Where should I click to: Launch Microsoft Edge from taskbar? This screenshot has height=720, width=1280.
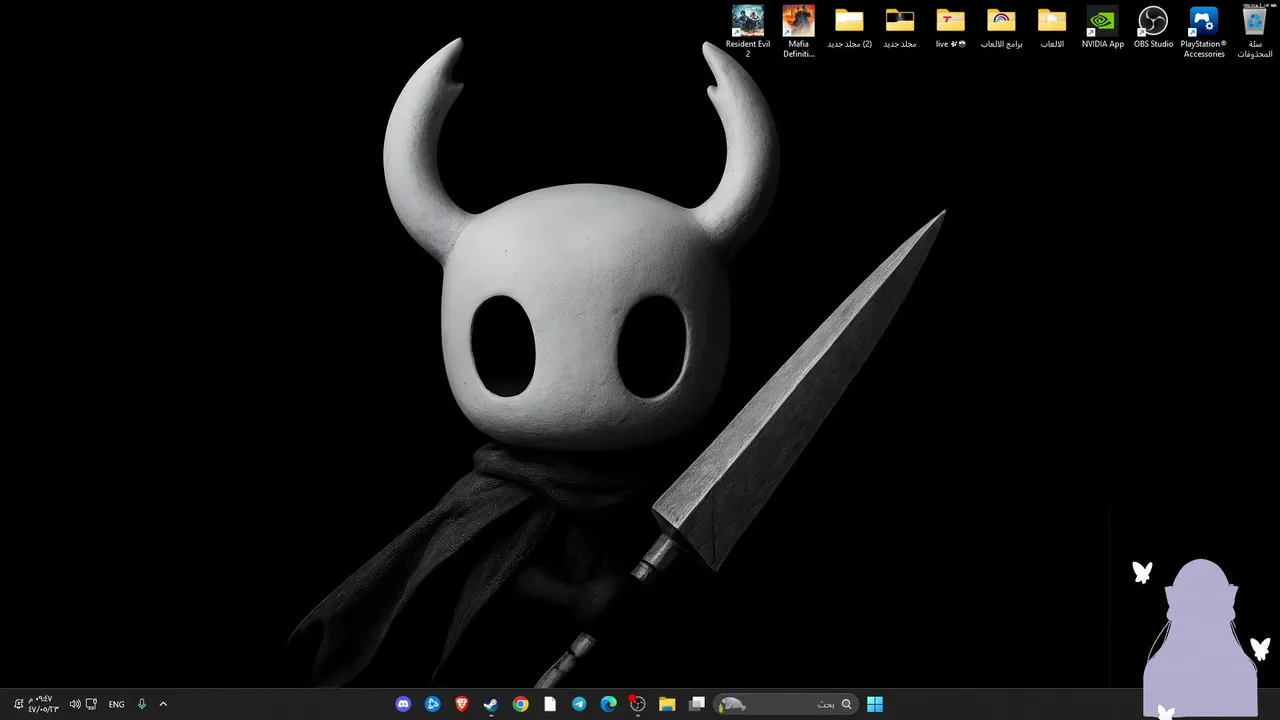coord(608,704)
